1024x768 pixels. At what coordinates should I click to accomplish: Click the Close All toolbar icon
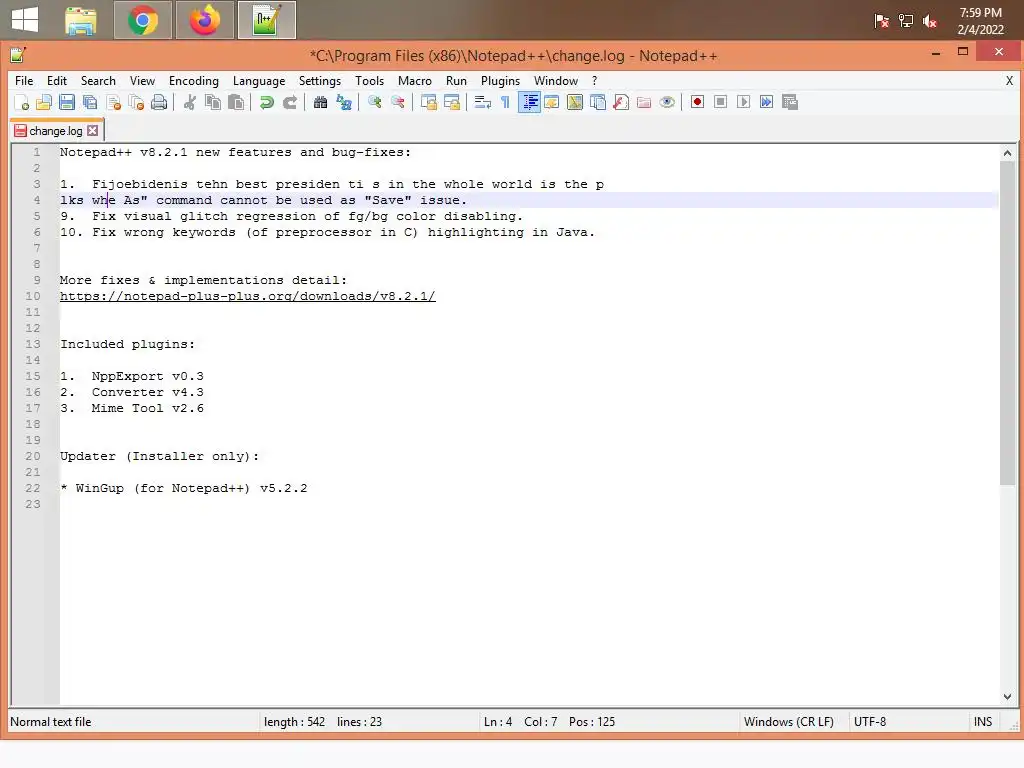pos(136,103)
